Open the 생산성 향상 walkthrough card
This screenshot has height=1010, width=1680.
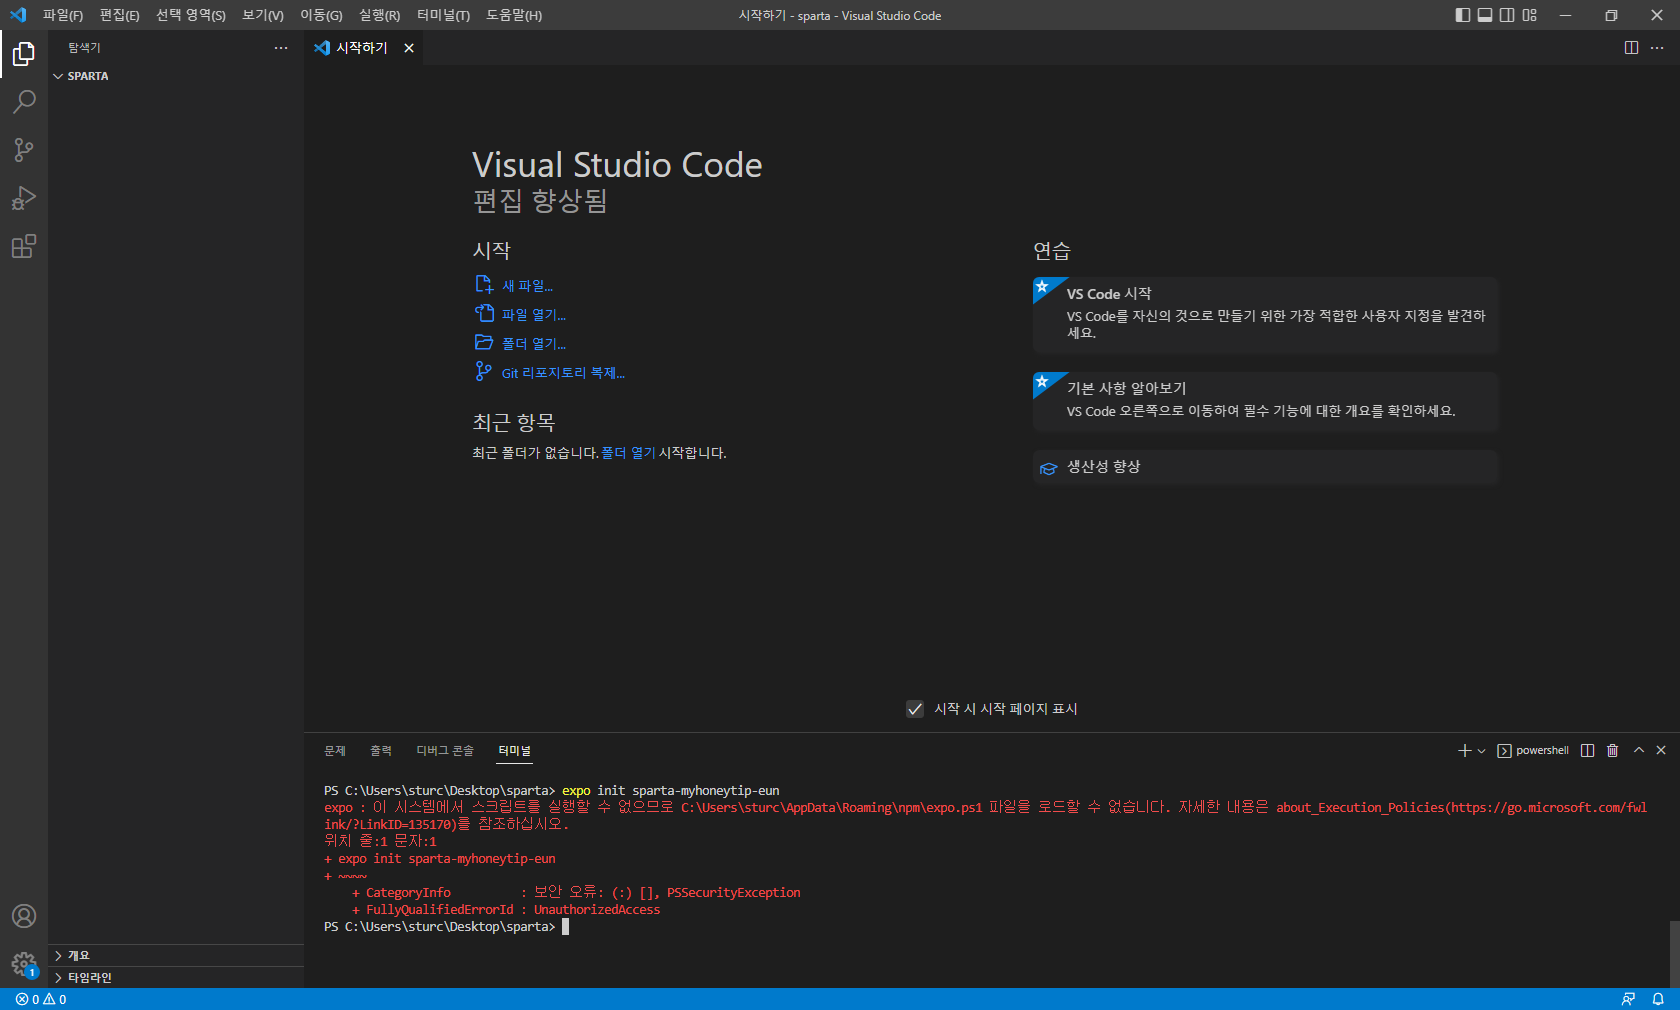click(1265, 467)
